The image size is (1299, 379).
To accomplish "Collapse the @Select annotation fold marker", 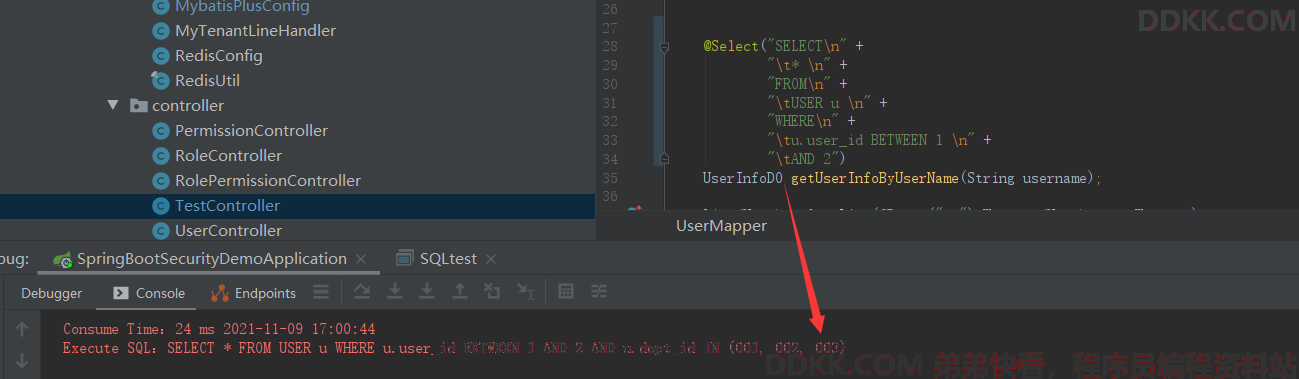I will (x=662, y=47).
